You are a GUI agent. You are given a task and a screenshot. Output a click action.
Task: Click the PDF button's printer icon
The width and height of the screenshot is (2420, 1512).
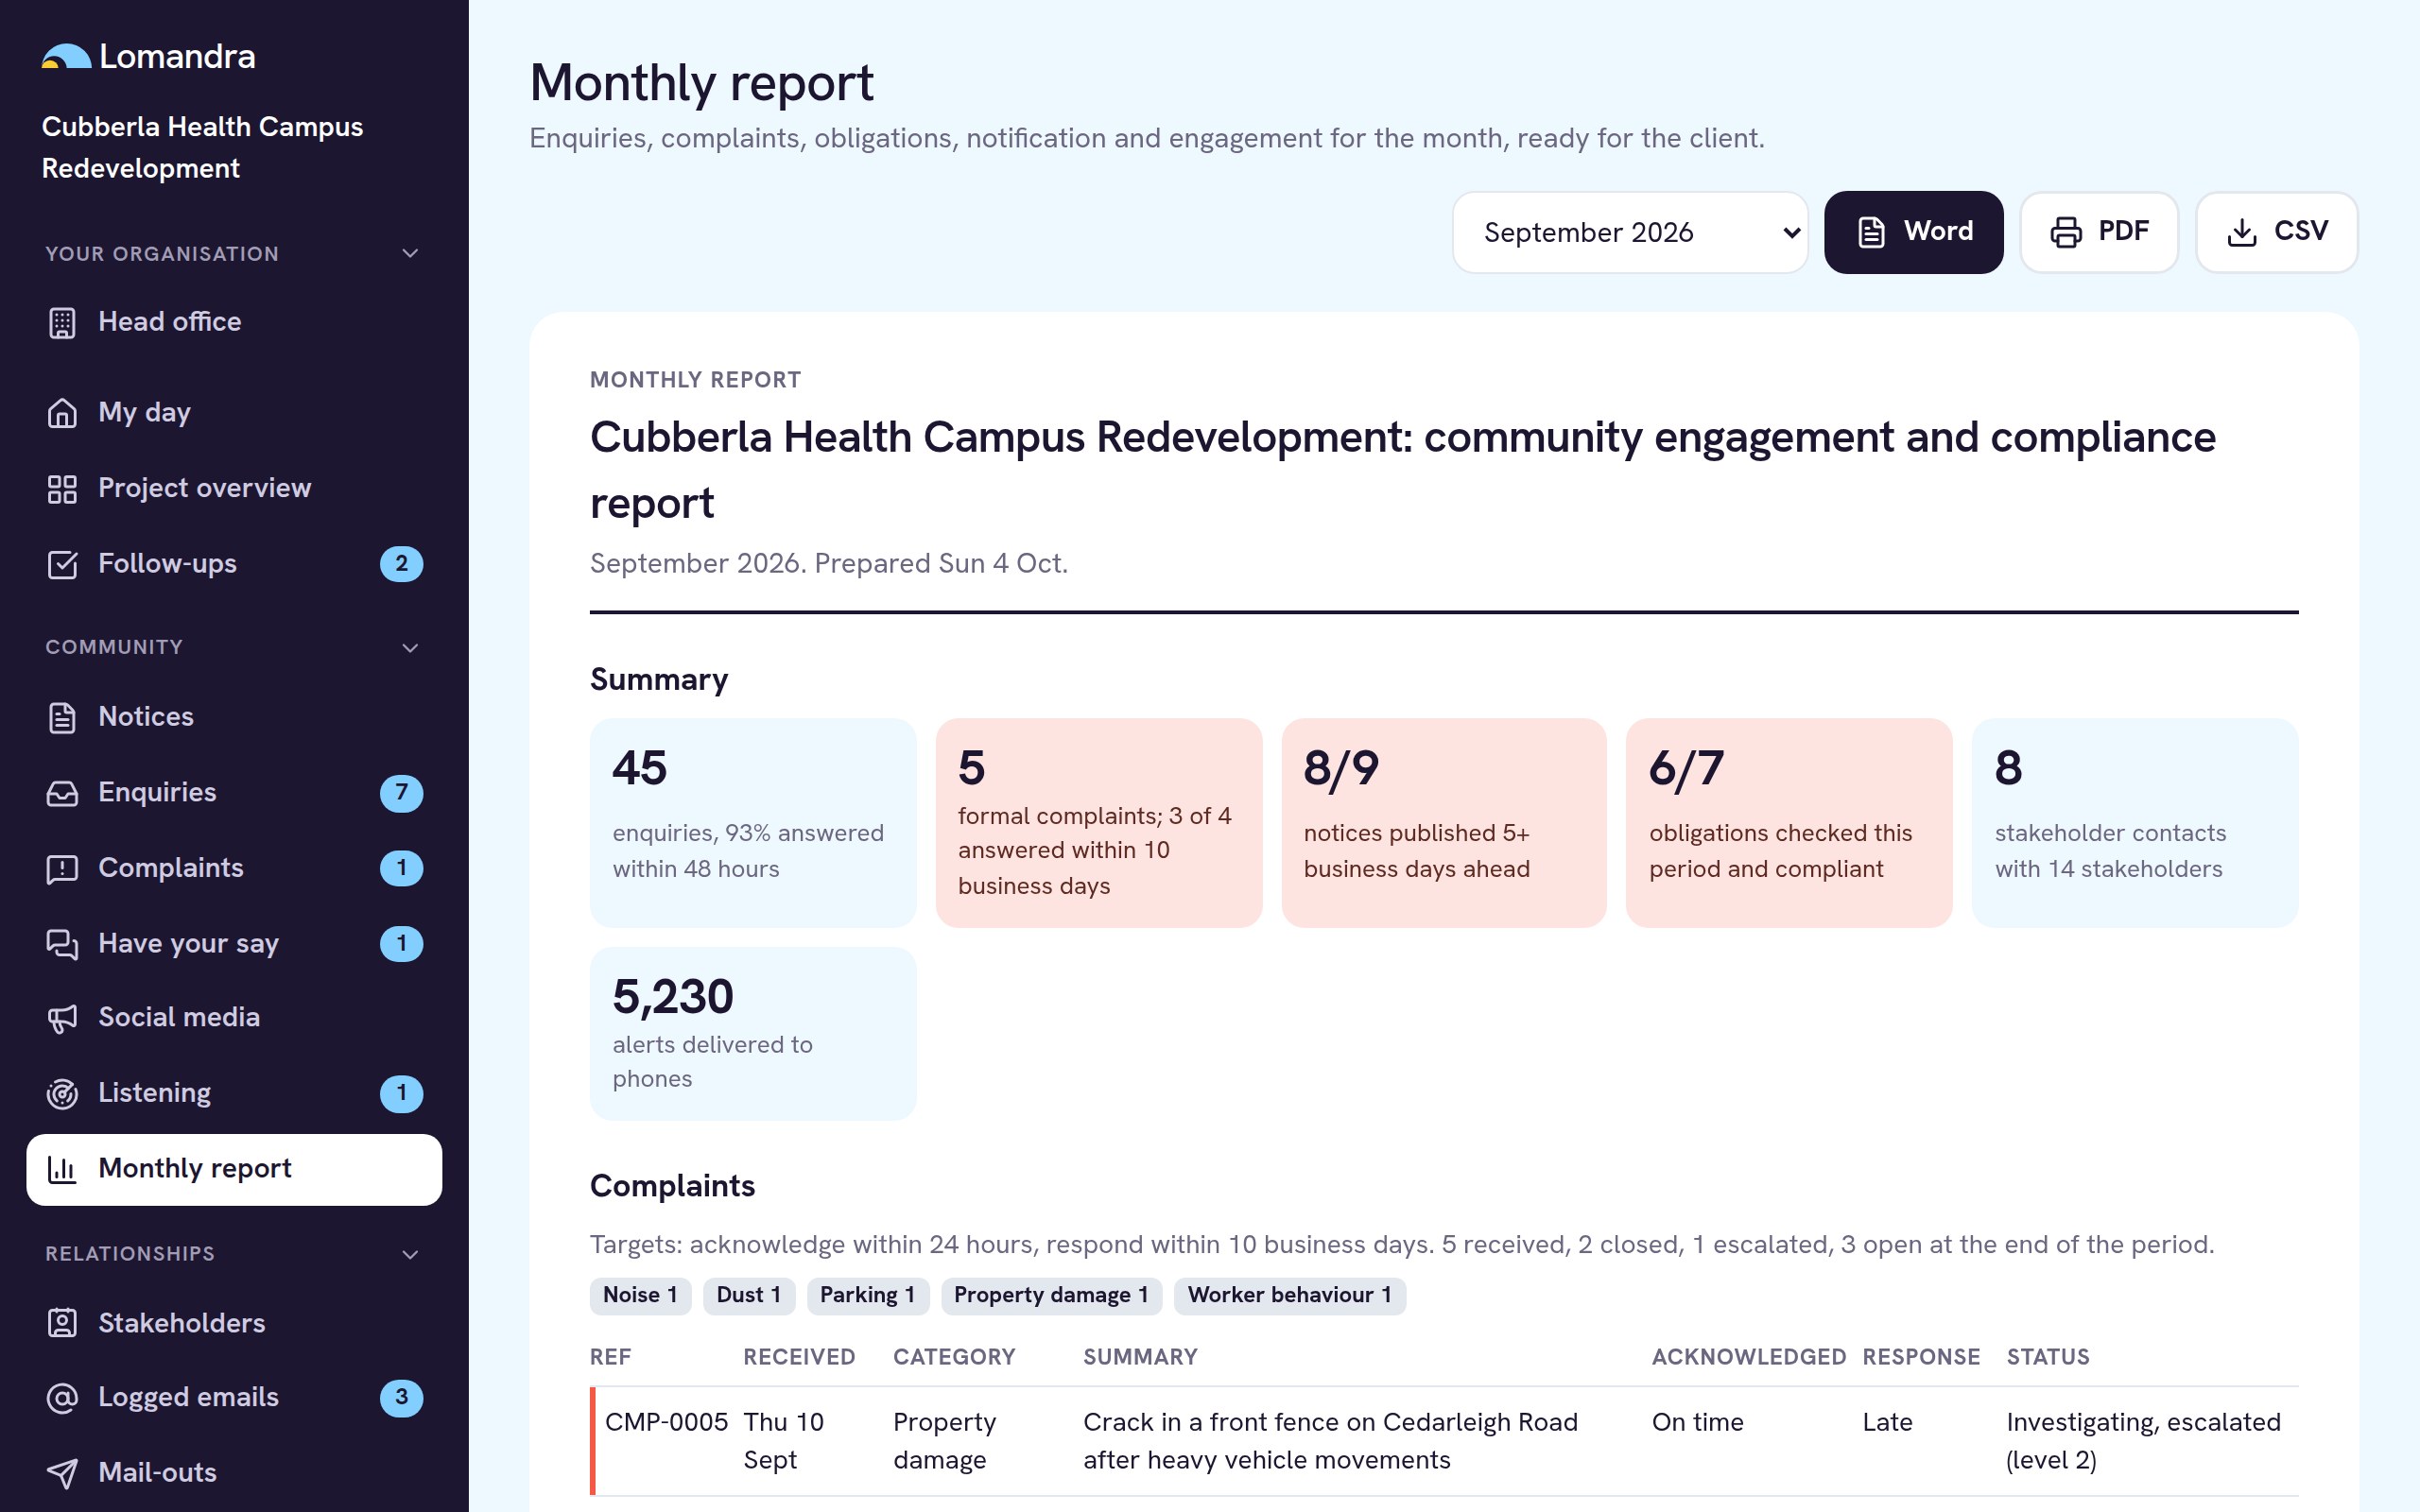[x=2066, y=232]
